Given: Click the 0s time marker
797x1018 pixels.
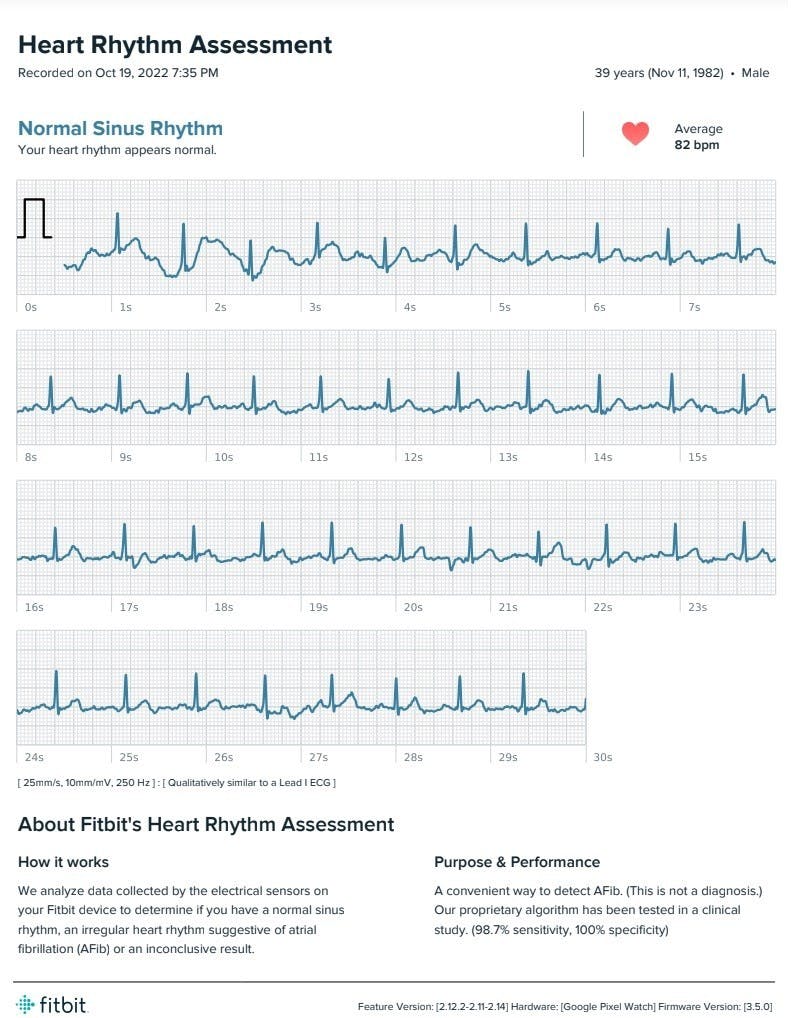Looking at the screenshot, I should [30, 307].
